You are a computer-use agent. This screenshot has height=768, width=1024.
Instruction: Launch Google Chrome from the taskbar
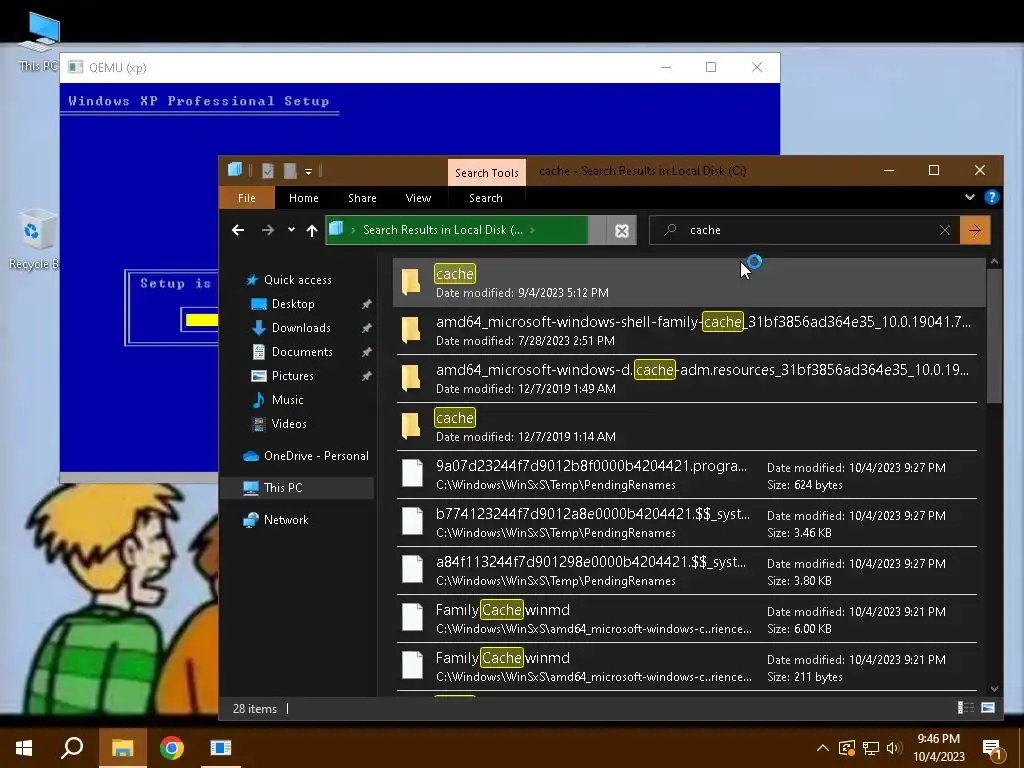[x=172, y=748]
